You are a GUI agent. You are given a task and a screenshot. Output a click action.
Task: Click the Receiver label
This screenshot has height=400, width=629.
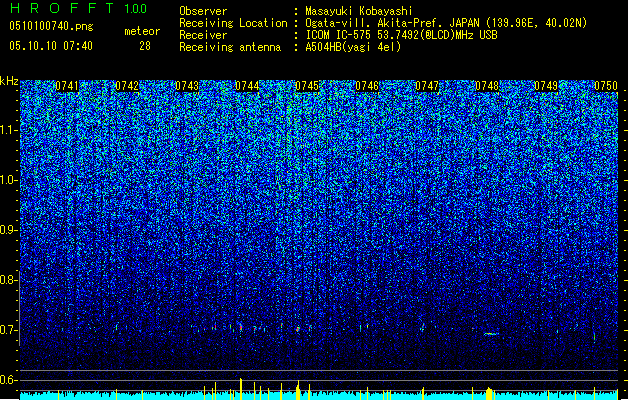click(203, 35)
